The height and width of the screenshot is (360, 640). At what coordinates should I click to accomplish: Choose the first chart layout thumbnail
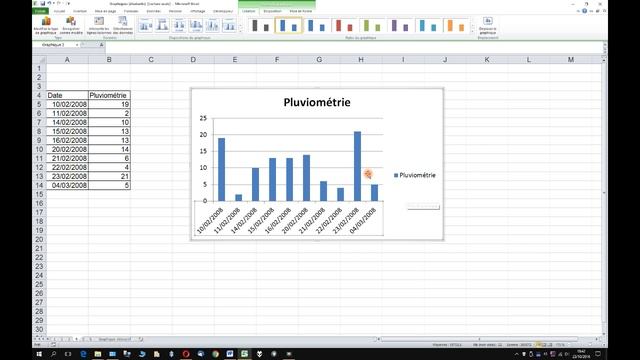145,25
